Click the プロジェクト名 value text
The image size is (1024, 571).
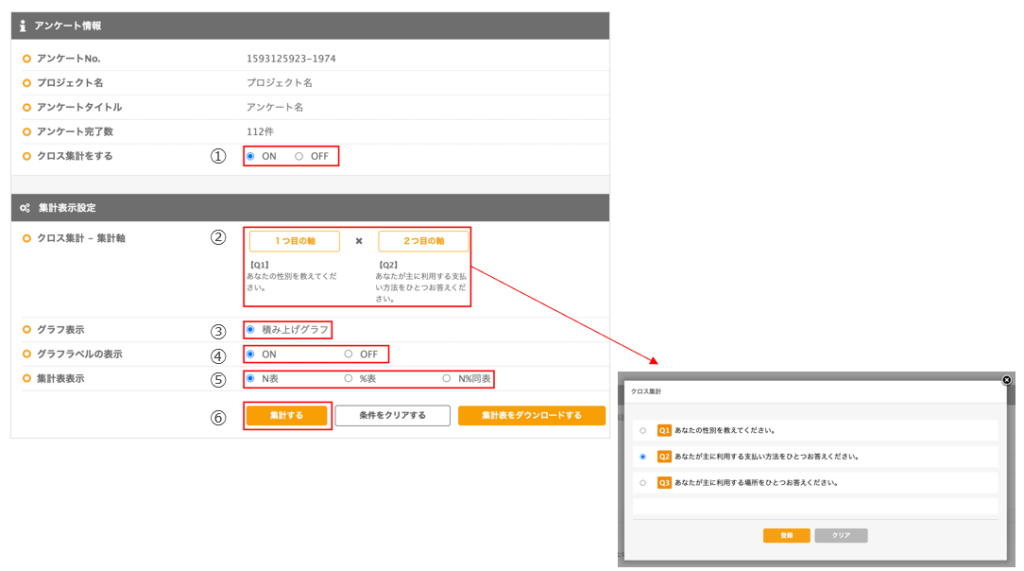pos(280,83)
